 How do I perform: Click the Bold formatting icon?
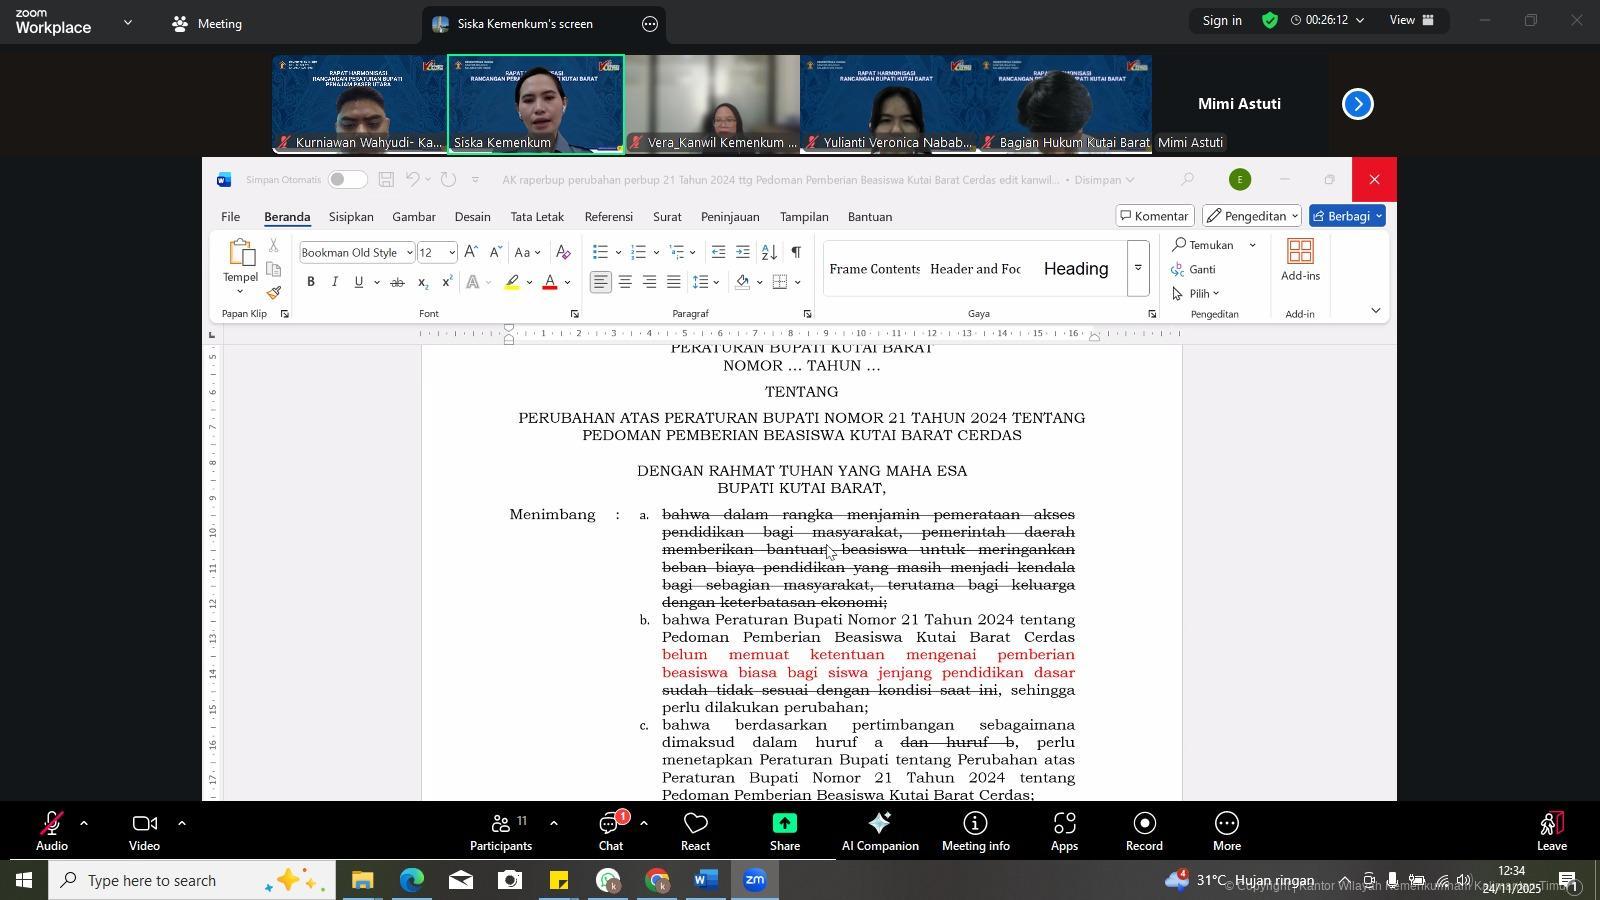pos(311,283)
